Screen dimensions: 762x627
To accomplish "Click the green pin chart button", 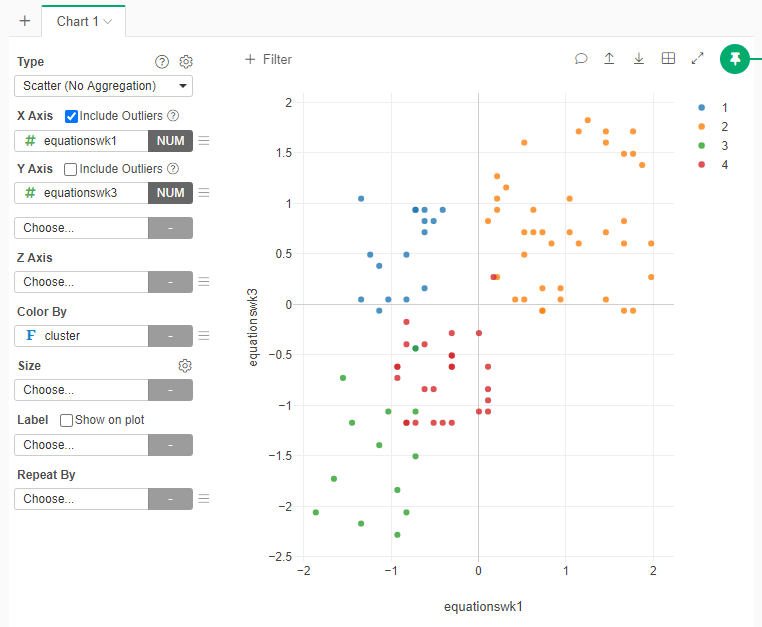I will (x=735, y=60).
